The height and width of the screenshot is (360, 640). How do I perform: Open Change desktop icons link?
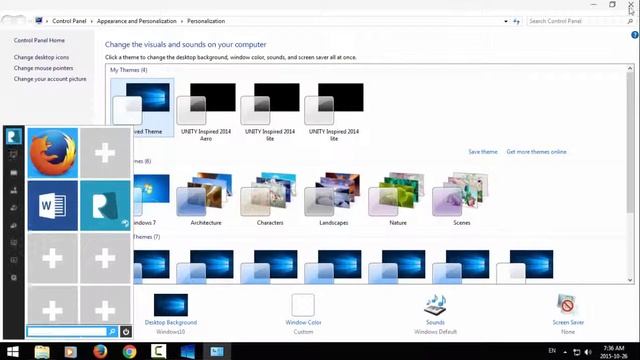tap(41, 57)
